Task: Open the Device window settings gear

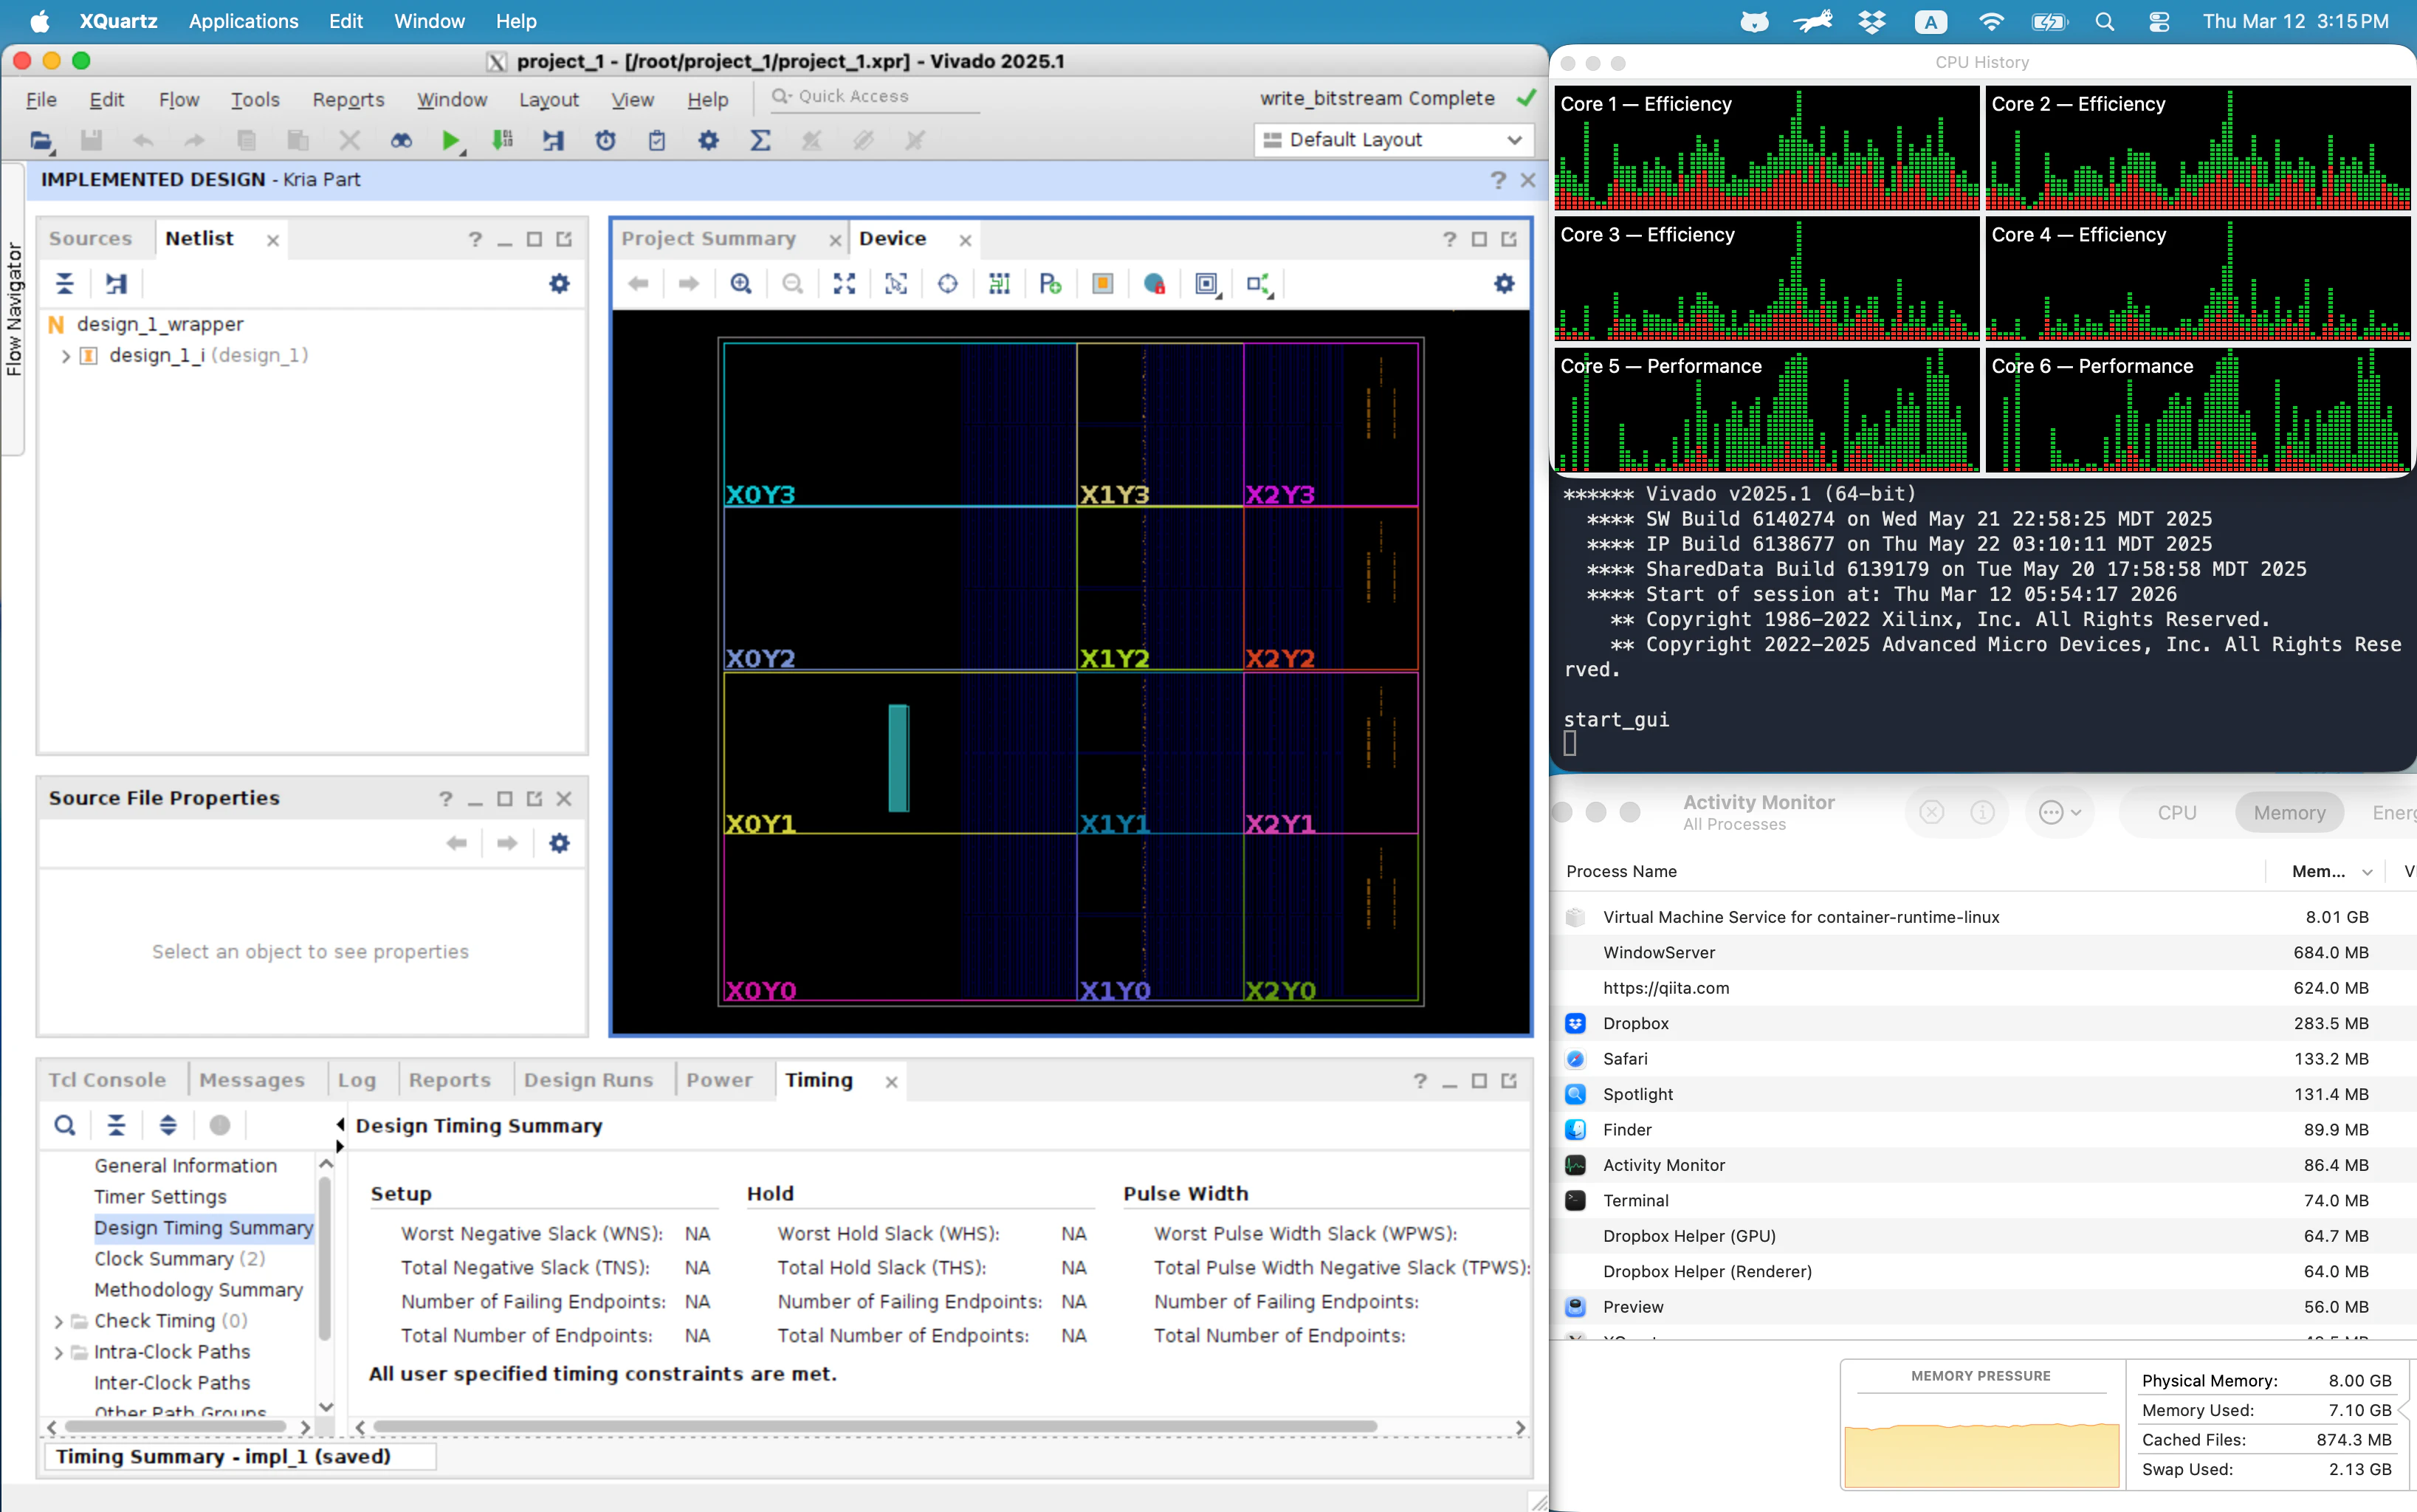Action: coord(1505,284)
